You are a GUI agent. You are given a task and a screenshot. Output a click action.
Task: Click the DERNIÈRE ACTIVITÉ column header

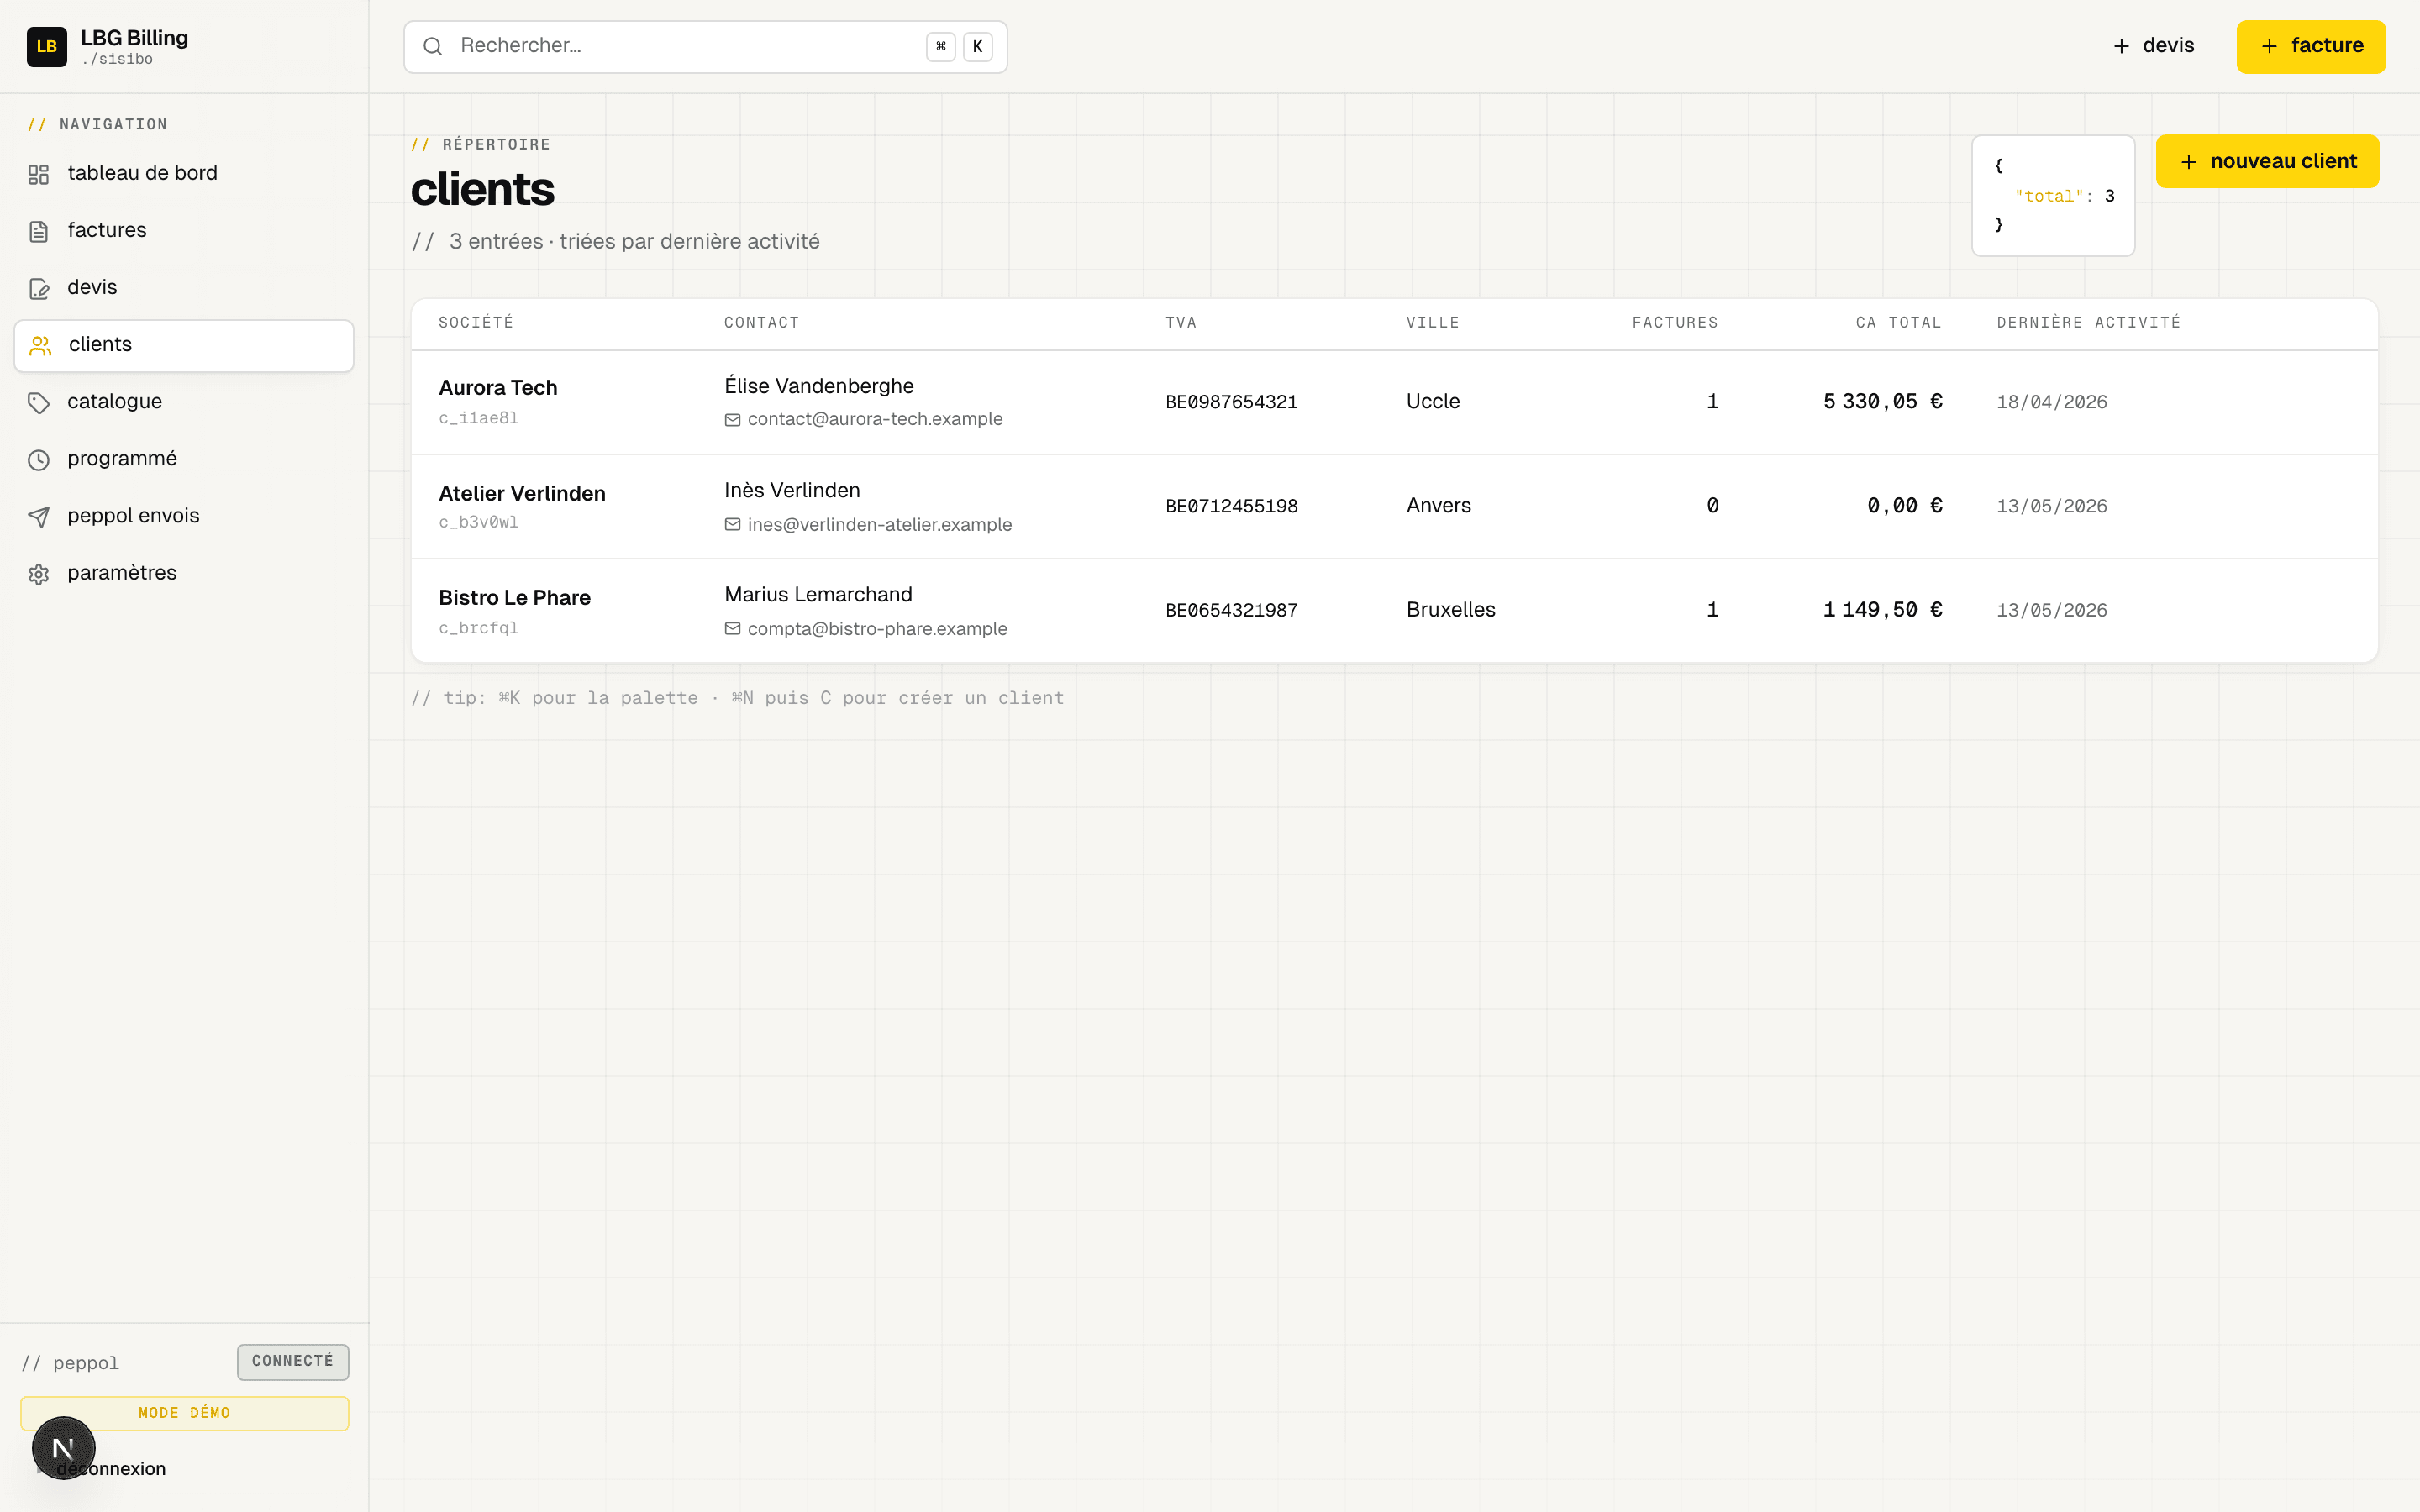pos(2089,322)
